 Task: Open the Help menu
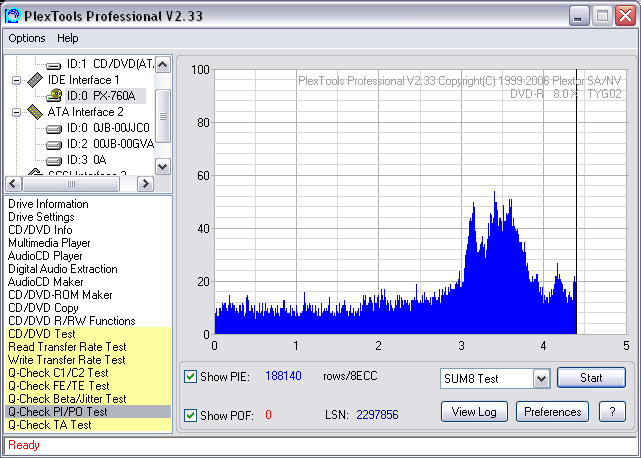coord(67,38)
